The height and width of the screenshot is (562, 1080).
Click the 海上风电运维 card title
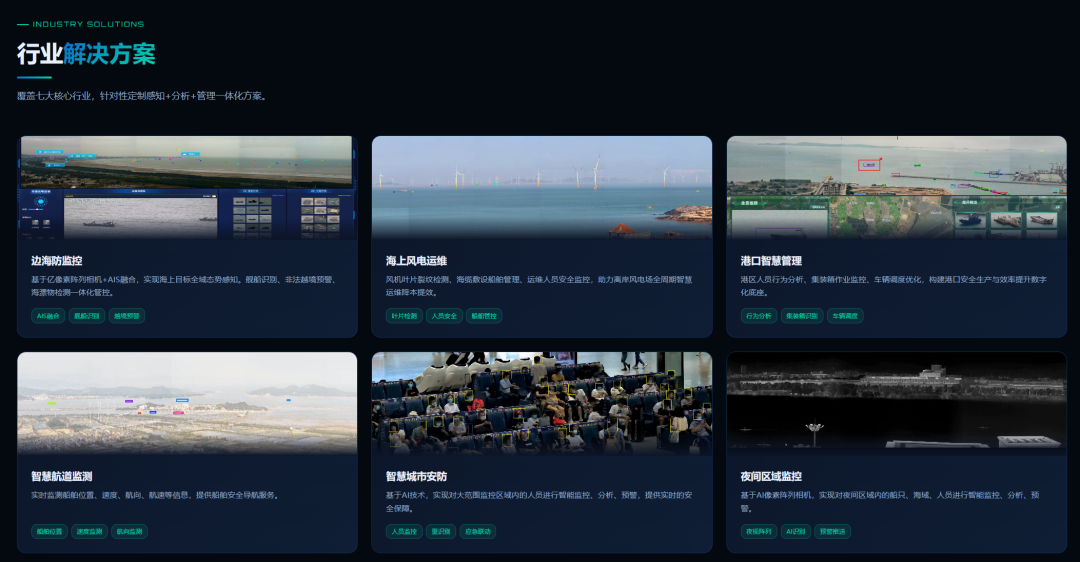416,261
